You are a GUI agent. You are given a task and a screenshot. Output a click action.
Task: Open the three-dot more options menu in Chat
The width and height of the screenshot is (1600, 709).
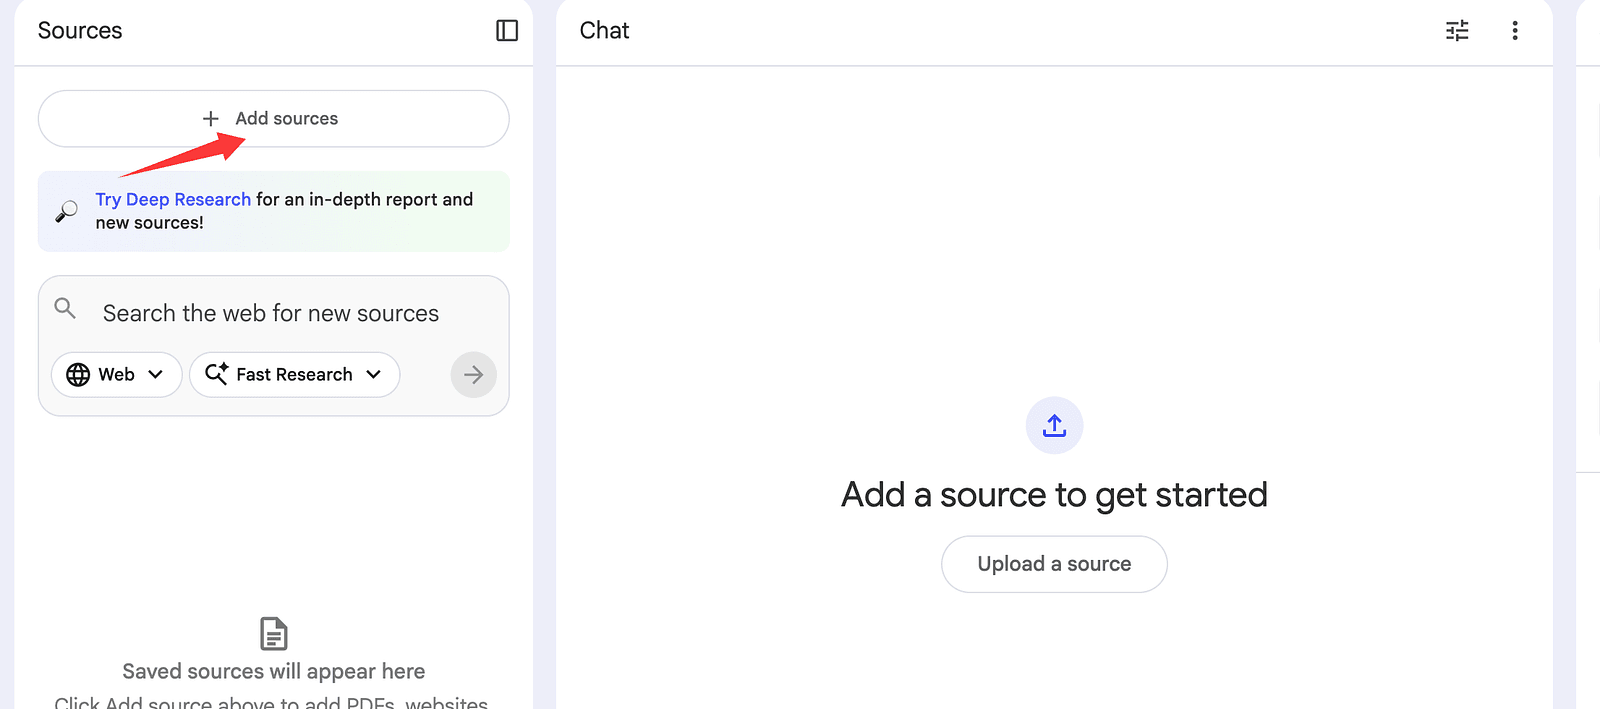(1515, 31)
